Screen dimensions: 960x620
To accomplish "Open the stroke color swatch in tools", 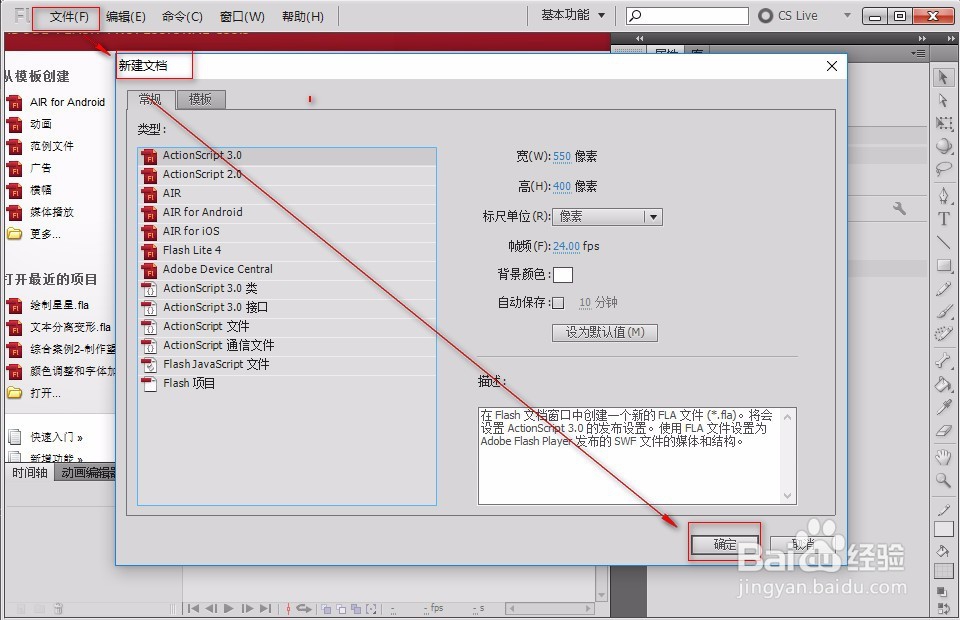I will coord(943,529).
